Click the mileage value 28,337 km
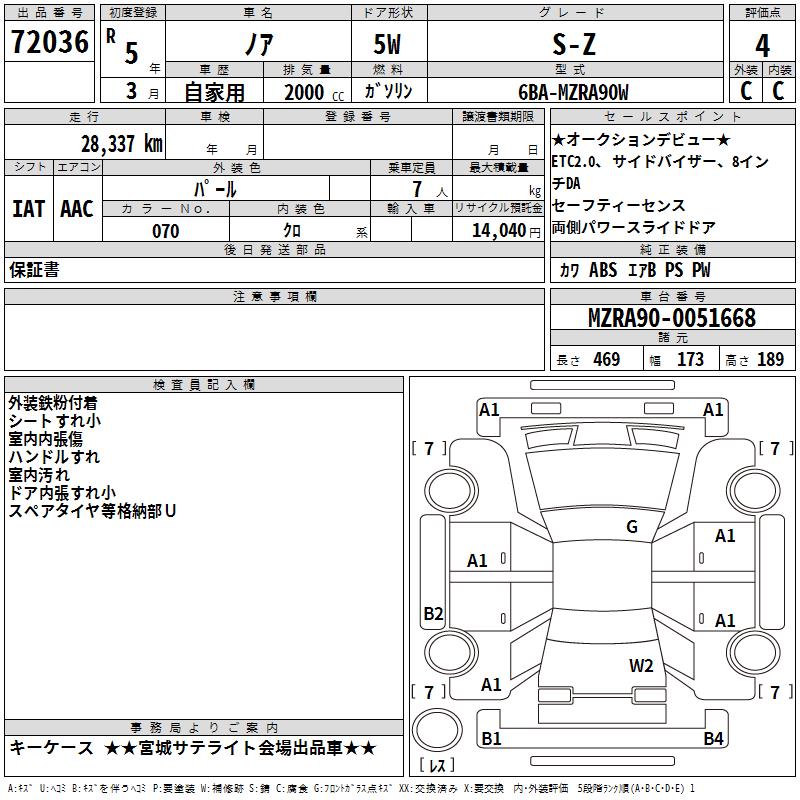Screen dimensions: 800x800 coord(121,143)
